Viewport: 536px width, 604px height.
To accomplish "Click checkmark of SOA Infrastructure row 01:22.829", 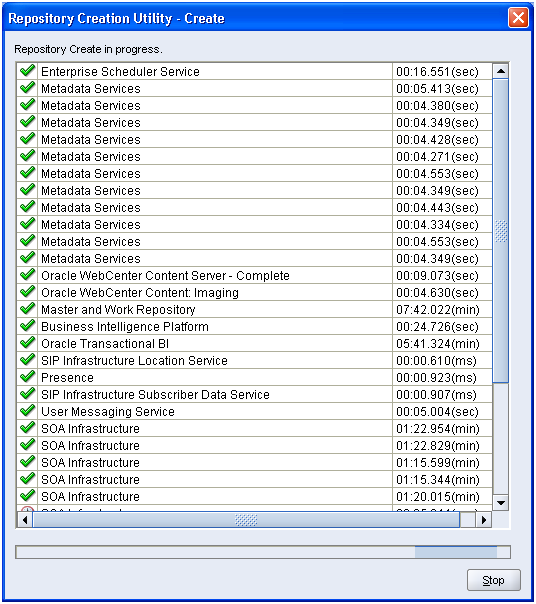I will (x=27, y=445).
